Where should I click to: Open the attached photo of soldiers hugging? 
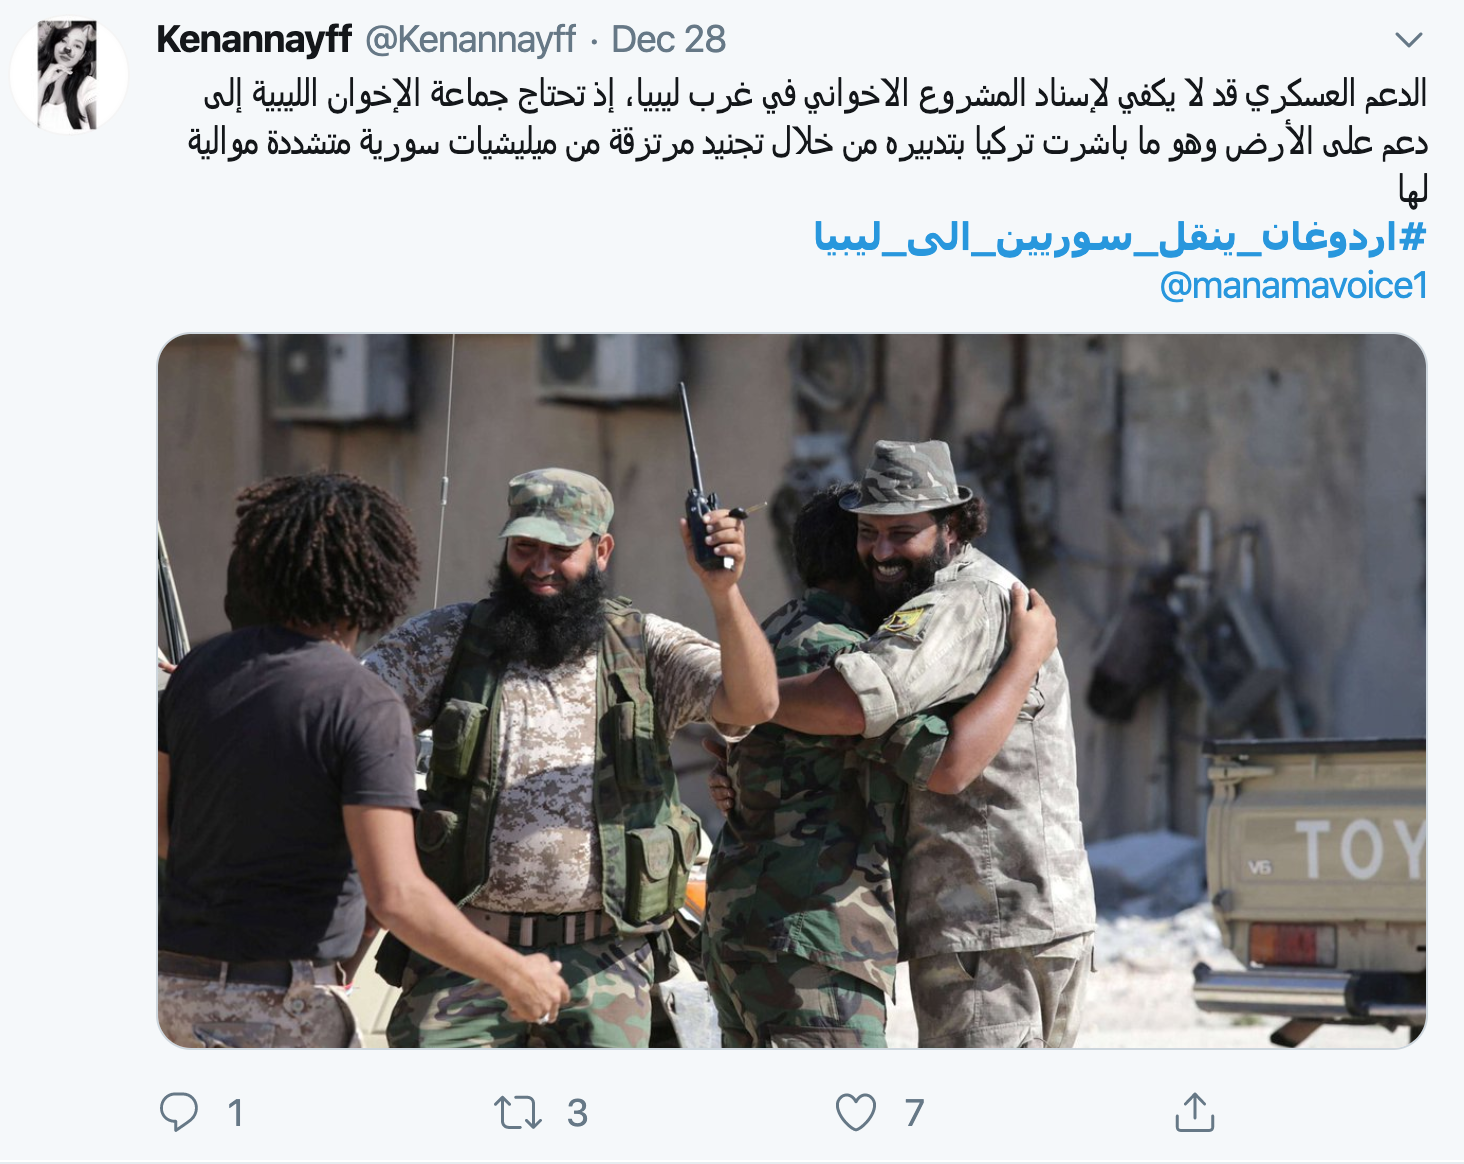(792, 691)
